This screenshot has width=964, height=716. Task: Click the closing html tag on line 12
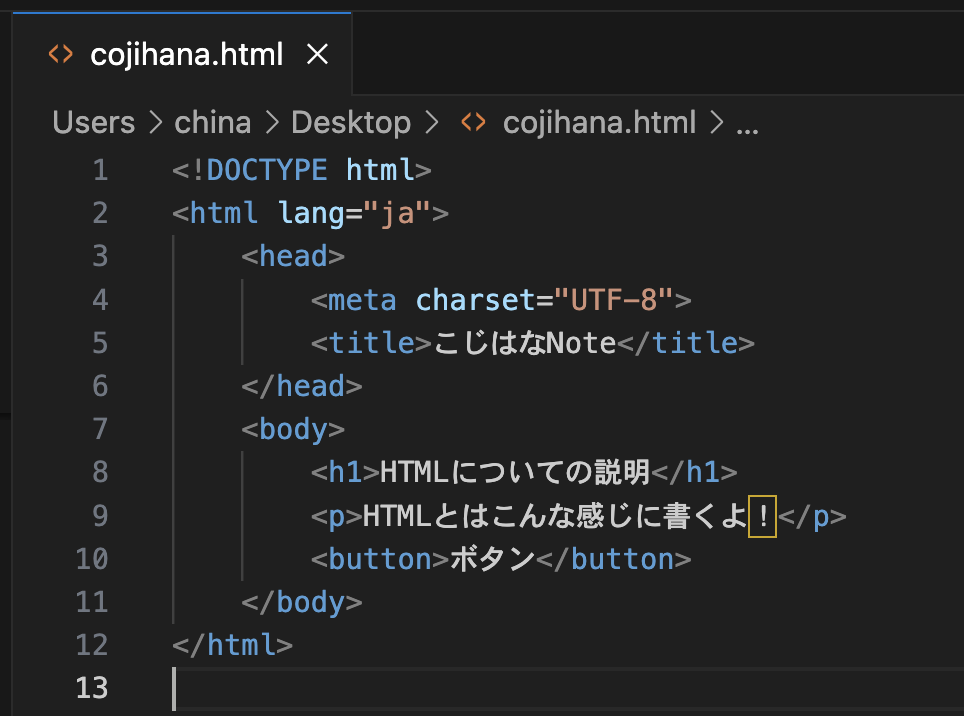(x=232, y=645)
